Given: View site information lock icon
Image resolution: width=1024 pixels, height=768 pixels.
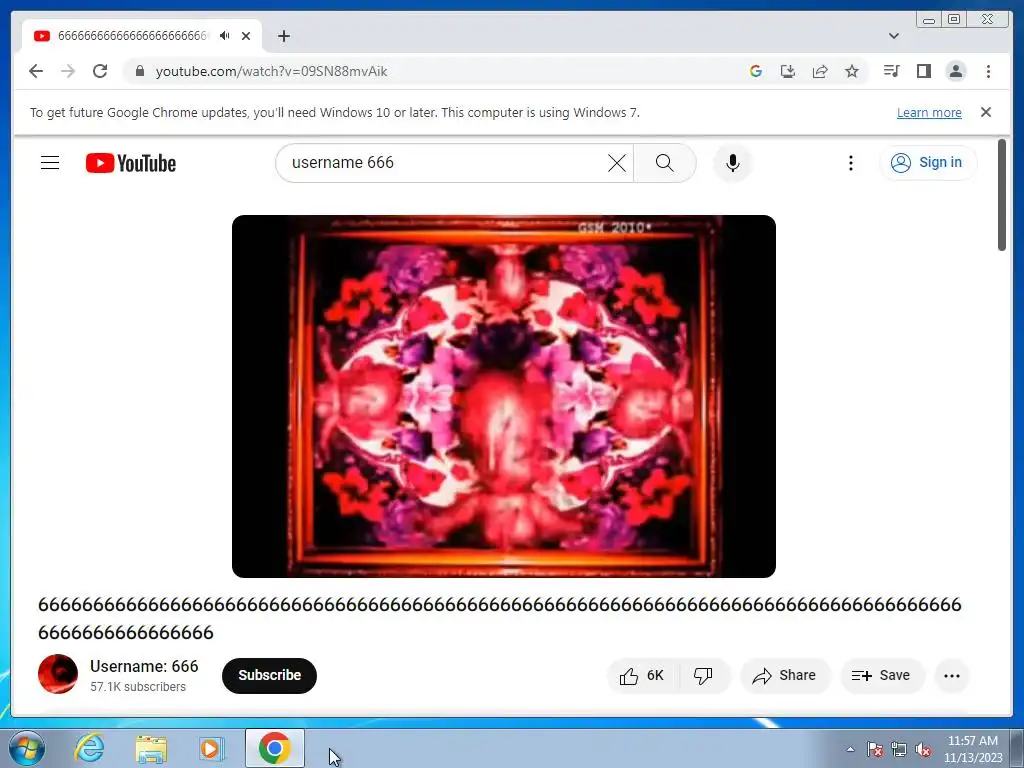Looking at the screenshot, I should tap(139, 71).
